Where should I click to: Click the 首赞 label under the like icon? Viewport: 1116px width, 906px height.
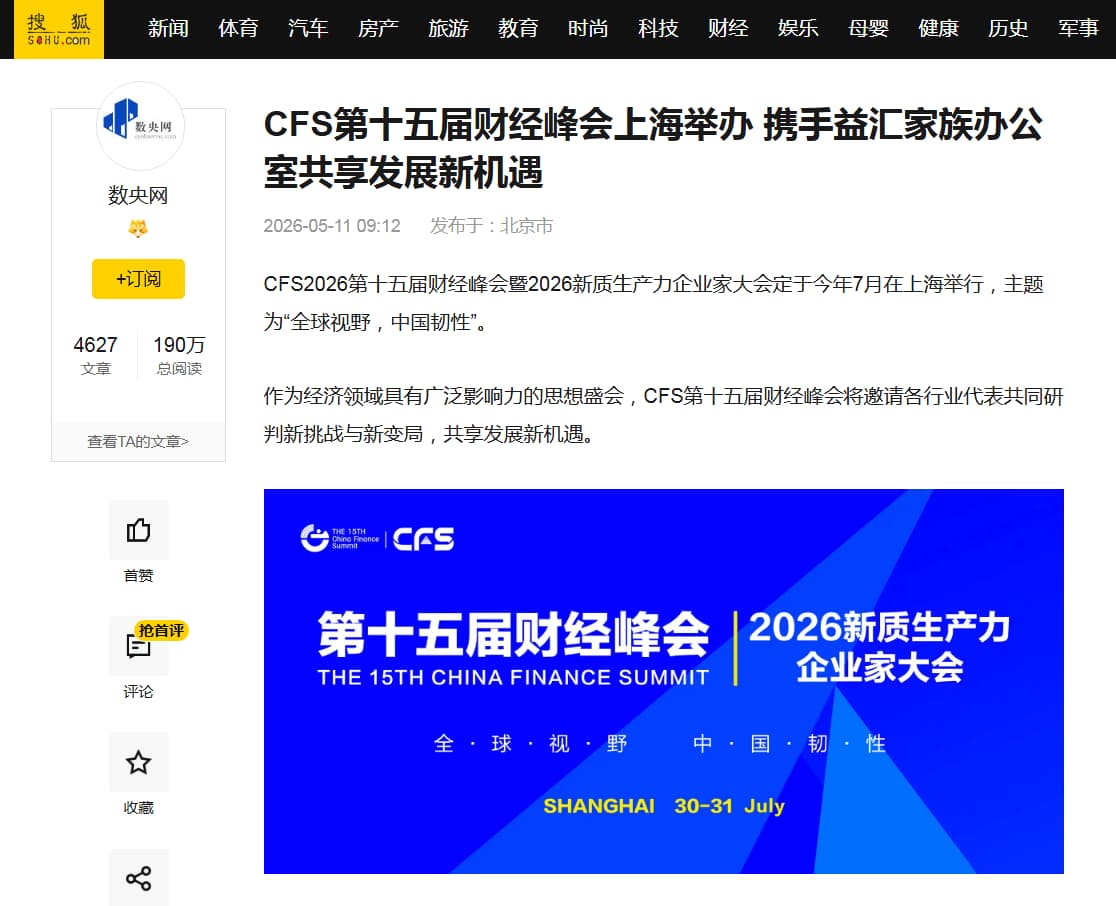coord(138,575)
